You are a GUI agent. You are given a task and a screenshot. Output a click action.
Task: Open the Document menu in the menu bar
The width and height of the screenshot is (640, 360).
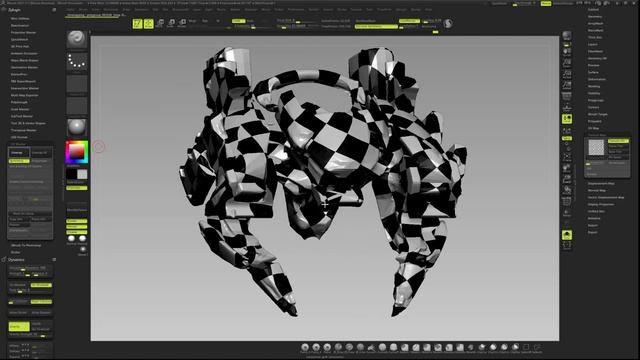pos(111,9)
